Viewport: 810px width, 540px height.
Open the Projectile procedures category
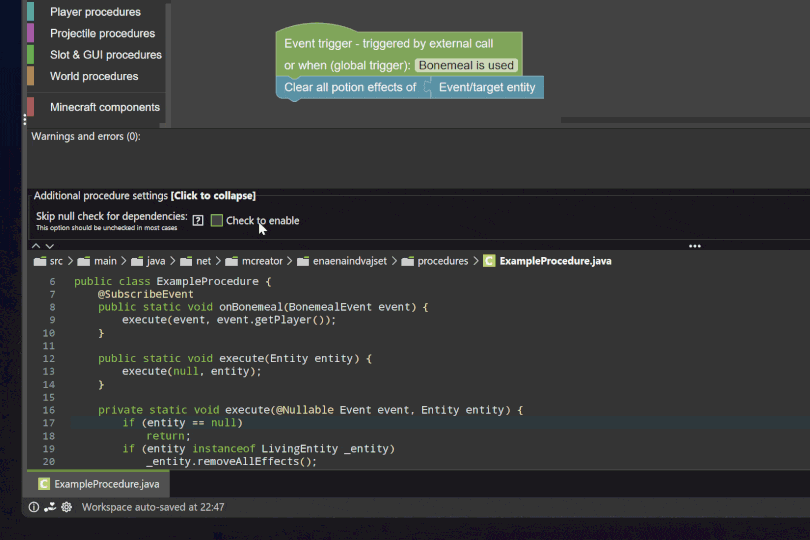102,34
